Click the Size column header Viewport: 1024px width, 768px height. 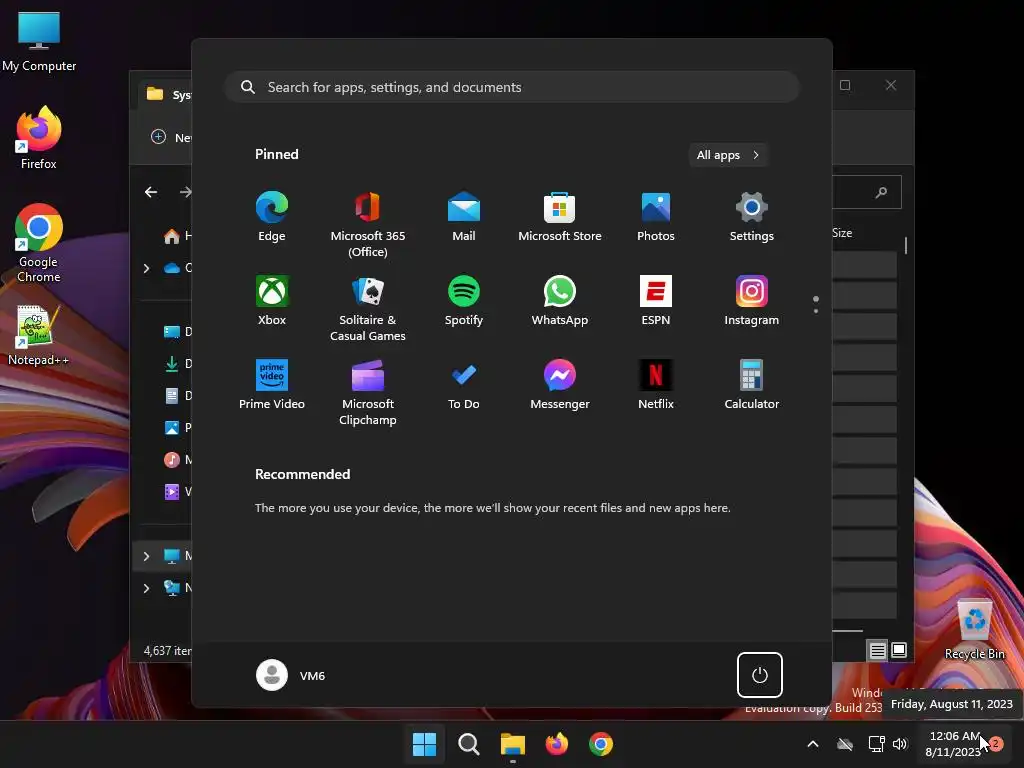(842, 233)
